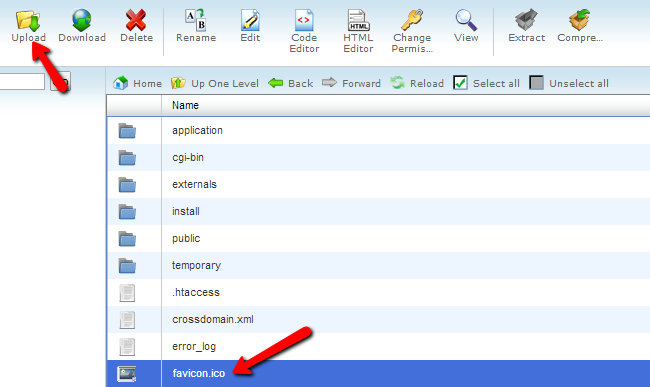Click the public folder name

point(186,239)
